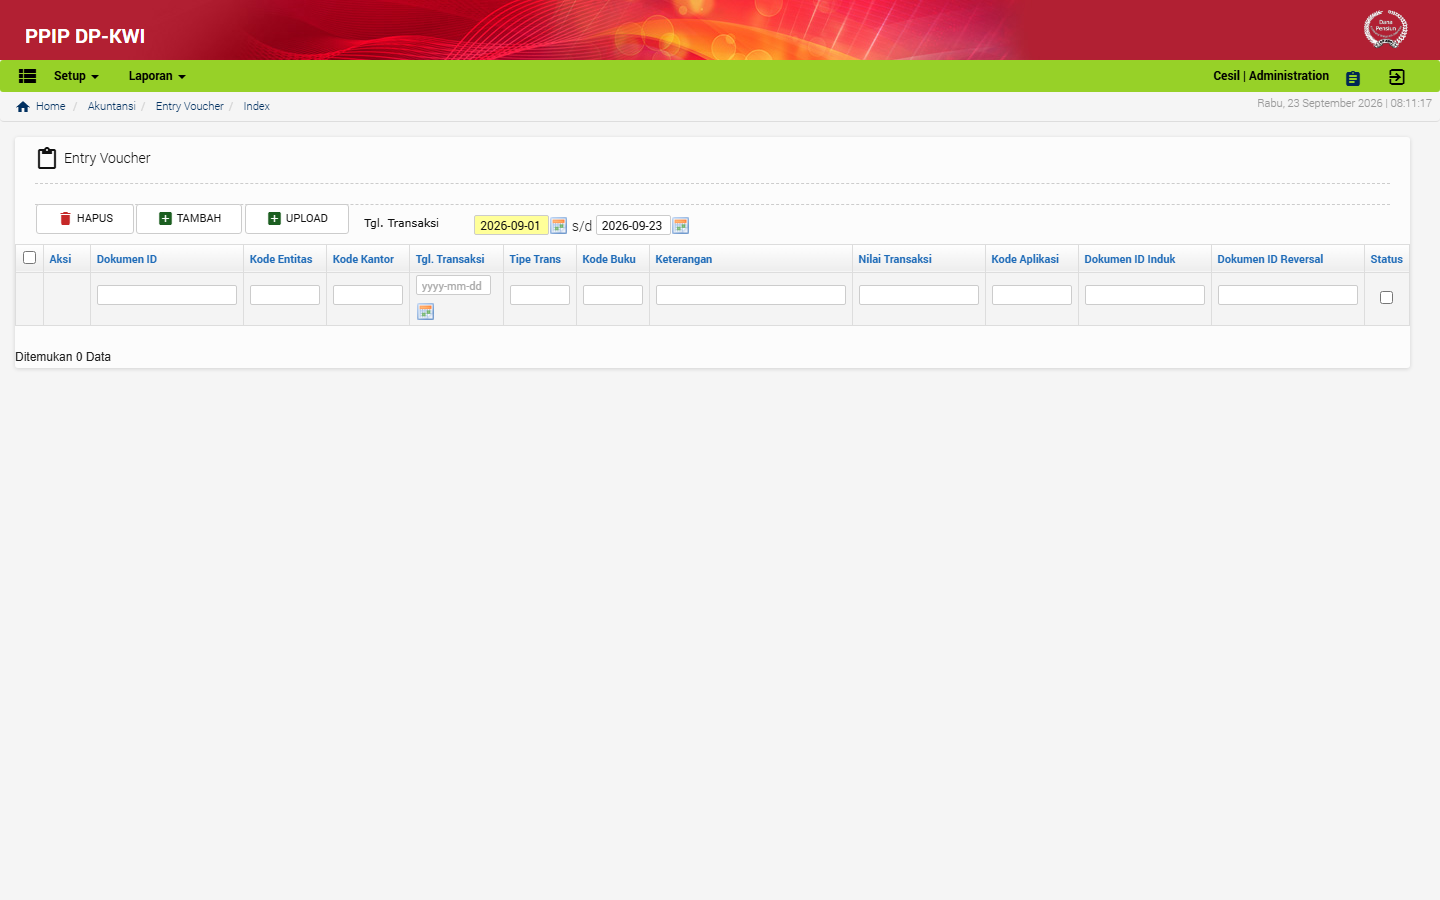
Task: Sort by Kode Aplikasi column header
Action: coord(1025,259)
